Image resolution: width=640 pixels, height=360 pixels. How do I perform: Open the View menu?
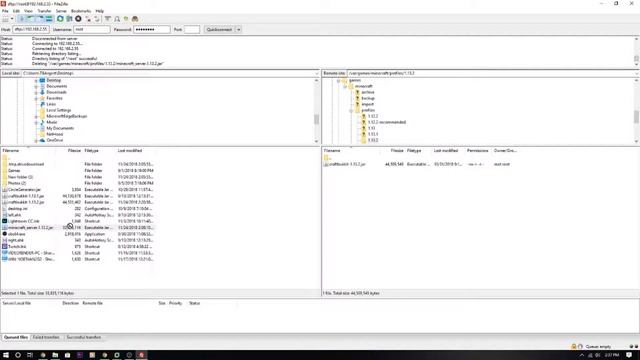[x=28, y=11]
